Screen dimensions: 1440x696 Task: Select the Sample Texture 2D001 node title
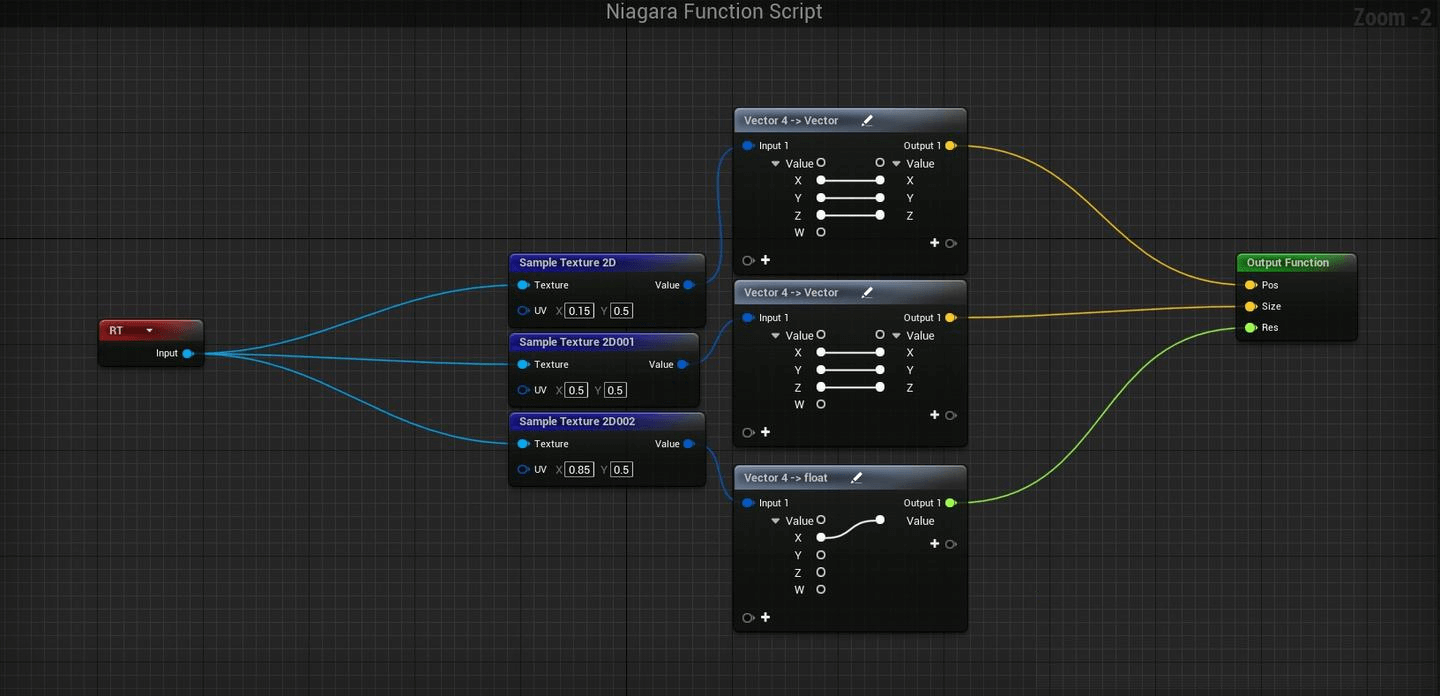(x=577, y=342)
